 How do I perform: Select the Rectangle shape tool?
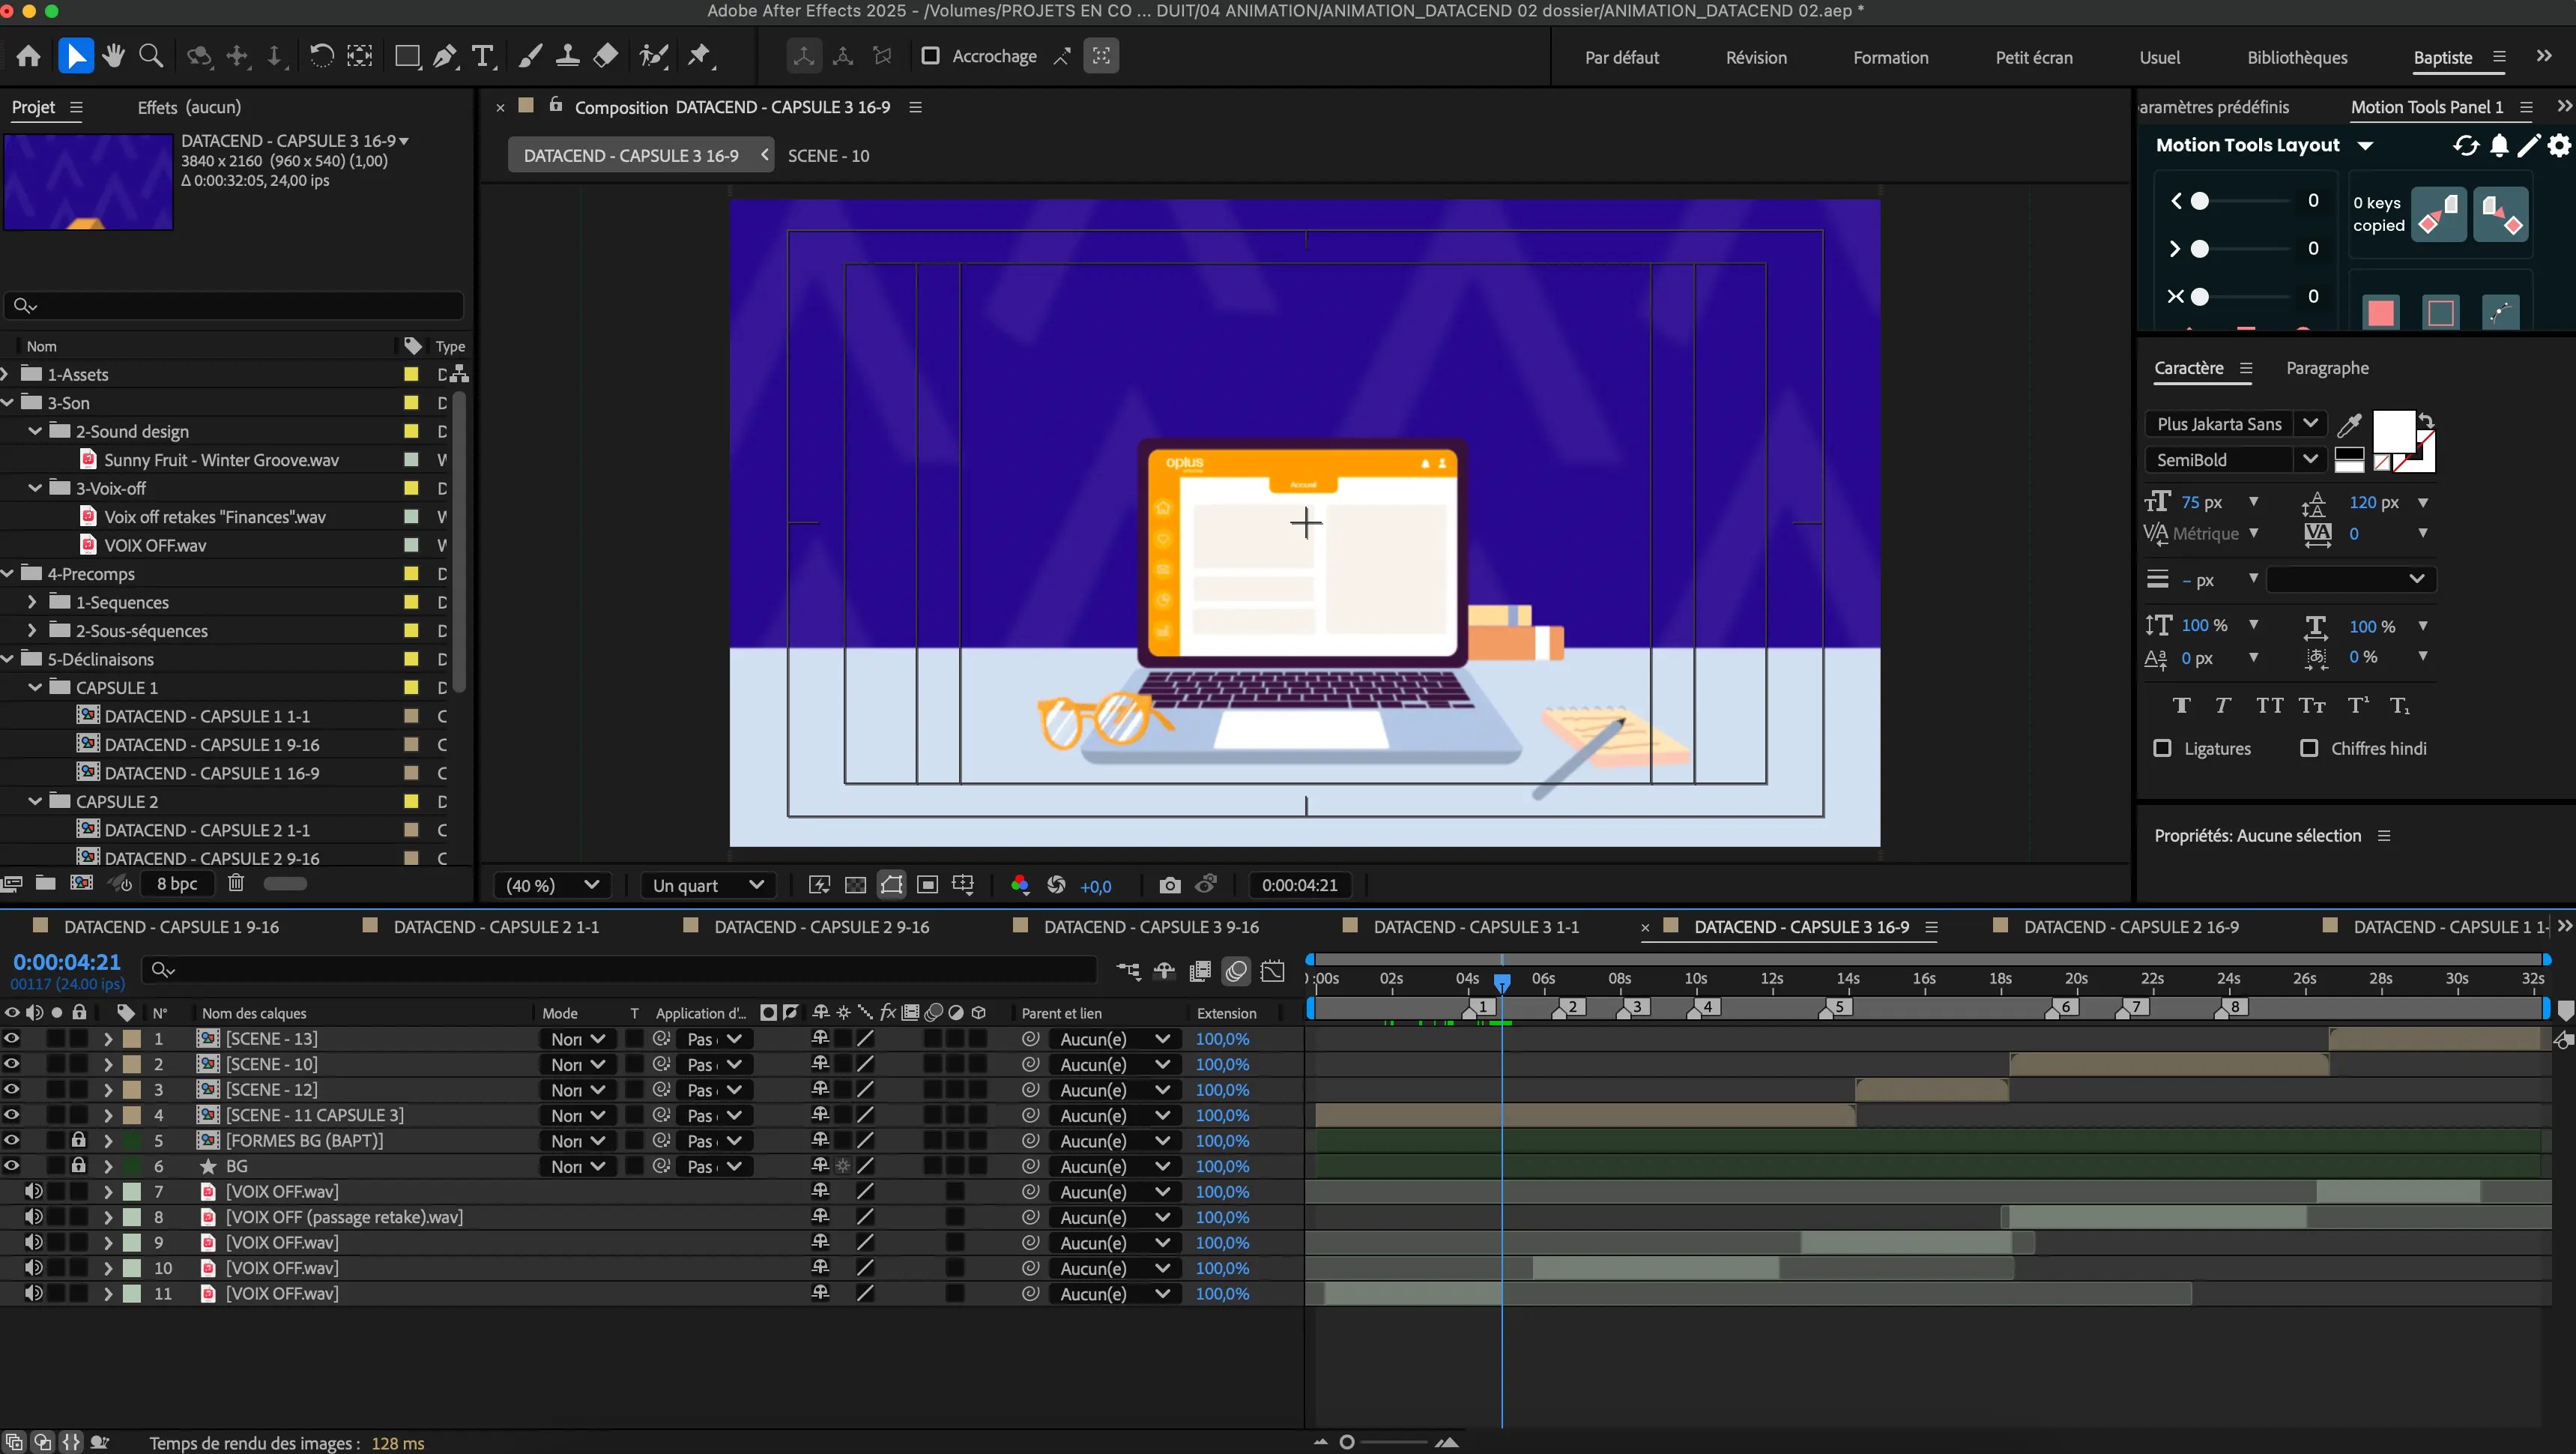pos(407,56)
